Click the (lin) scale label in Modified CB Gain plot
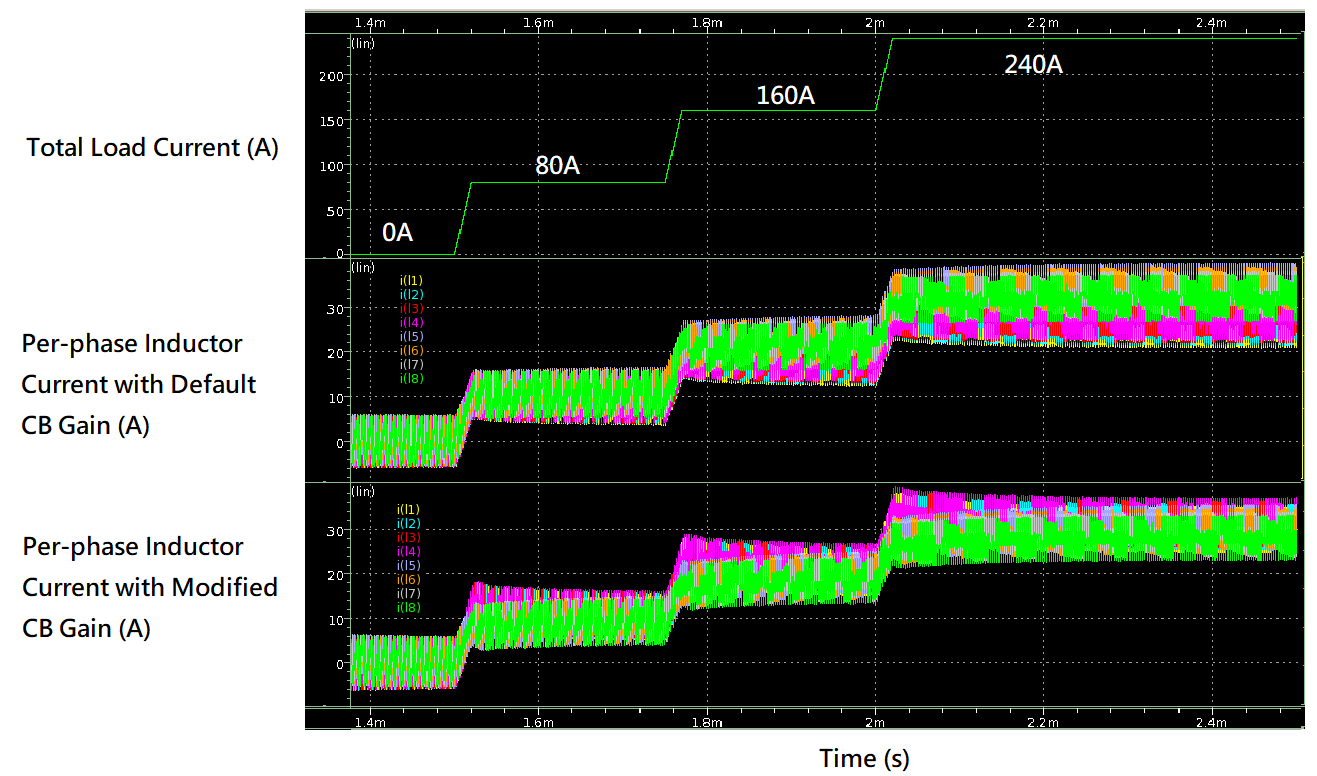 pyautogui.click(x=363, y=492)
